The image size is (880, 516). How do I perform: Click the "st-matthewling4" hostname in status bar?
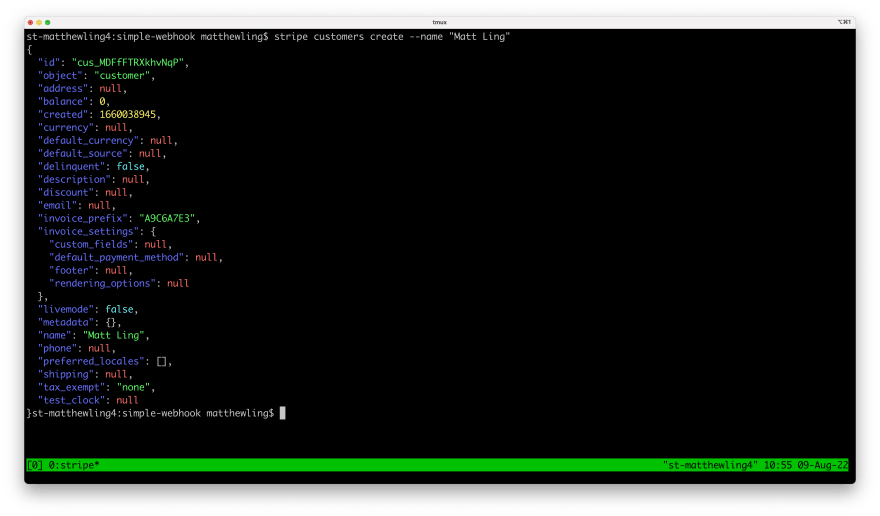pyautogui.click(x=710, y=465)
